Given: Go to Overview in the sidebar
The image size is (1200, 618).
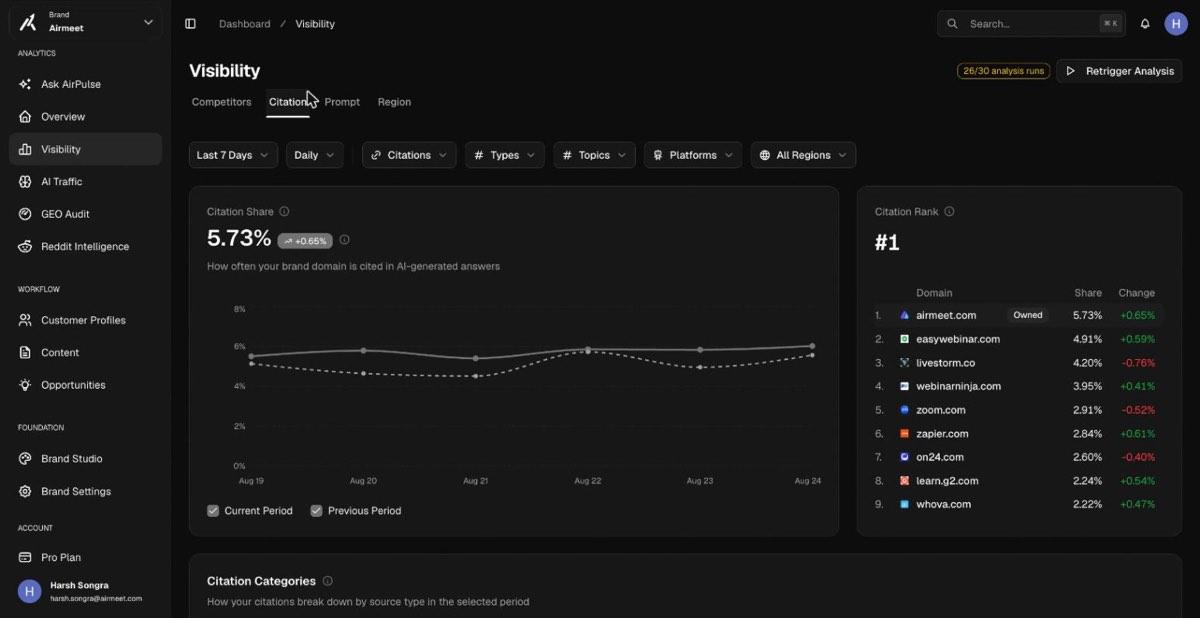Looking at the screenshot, I should point(85,117).
